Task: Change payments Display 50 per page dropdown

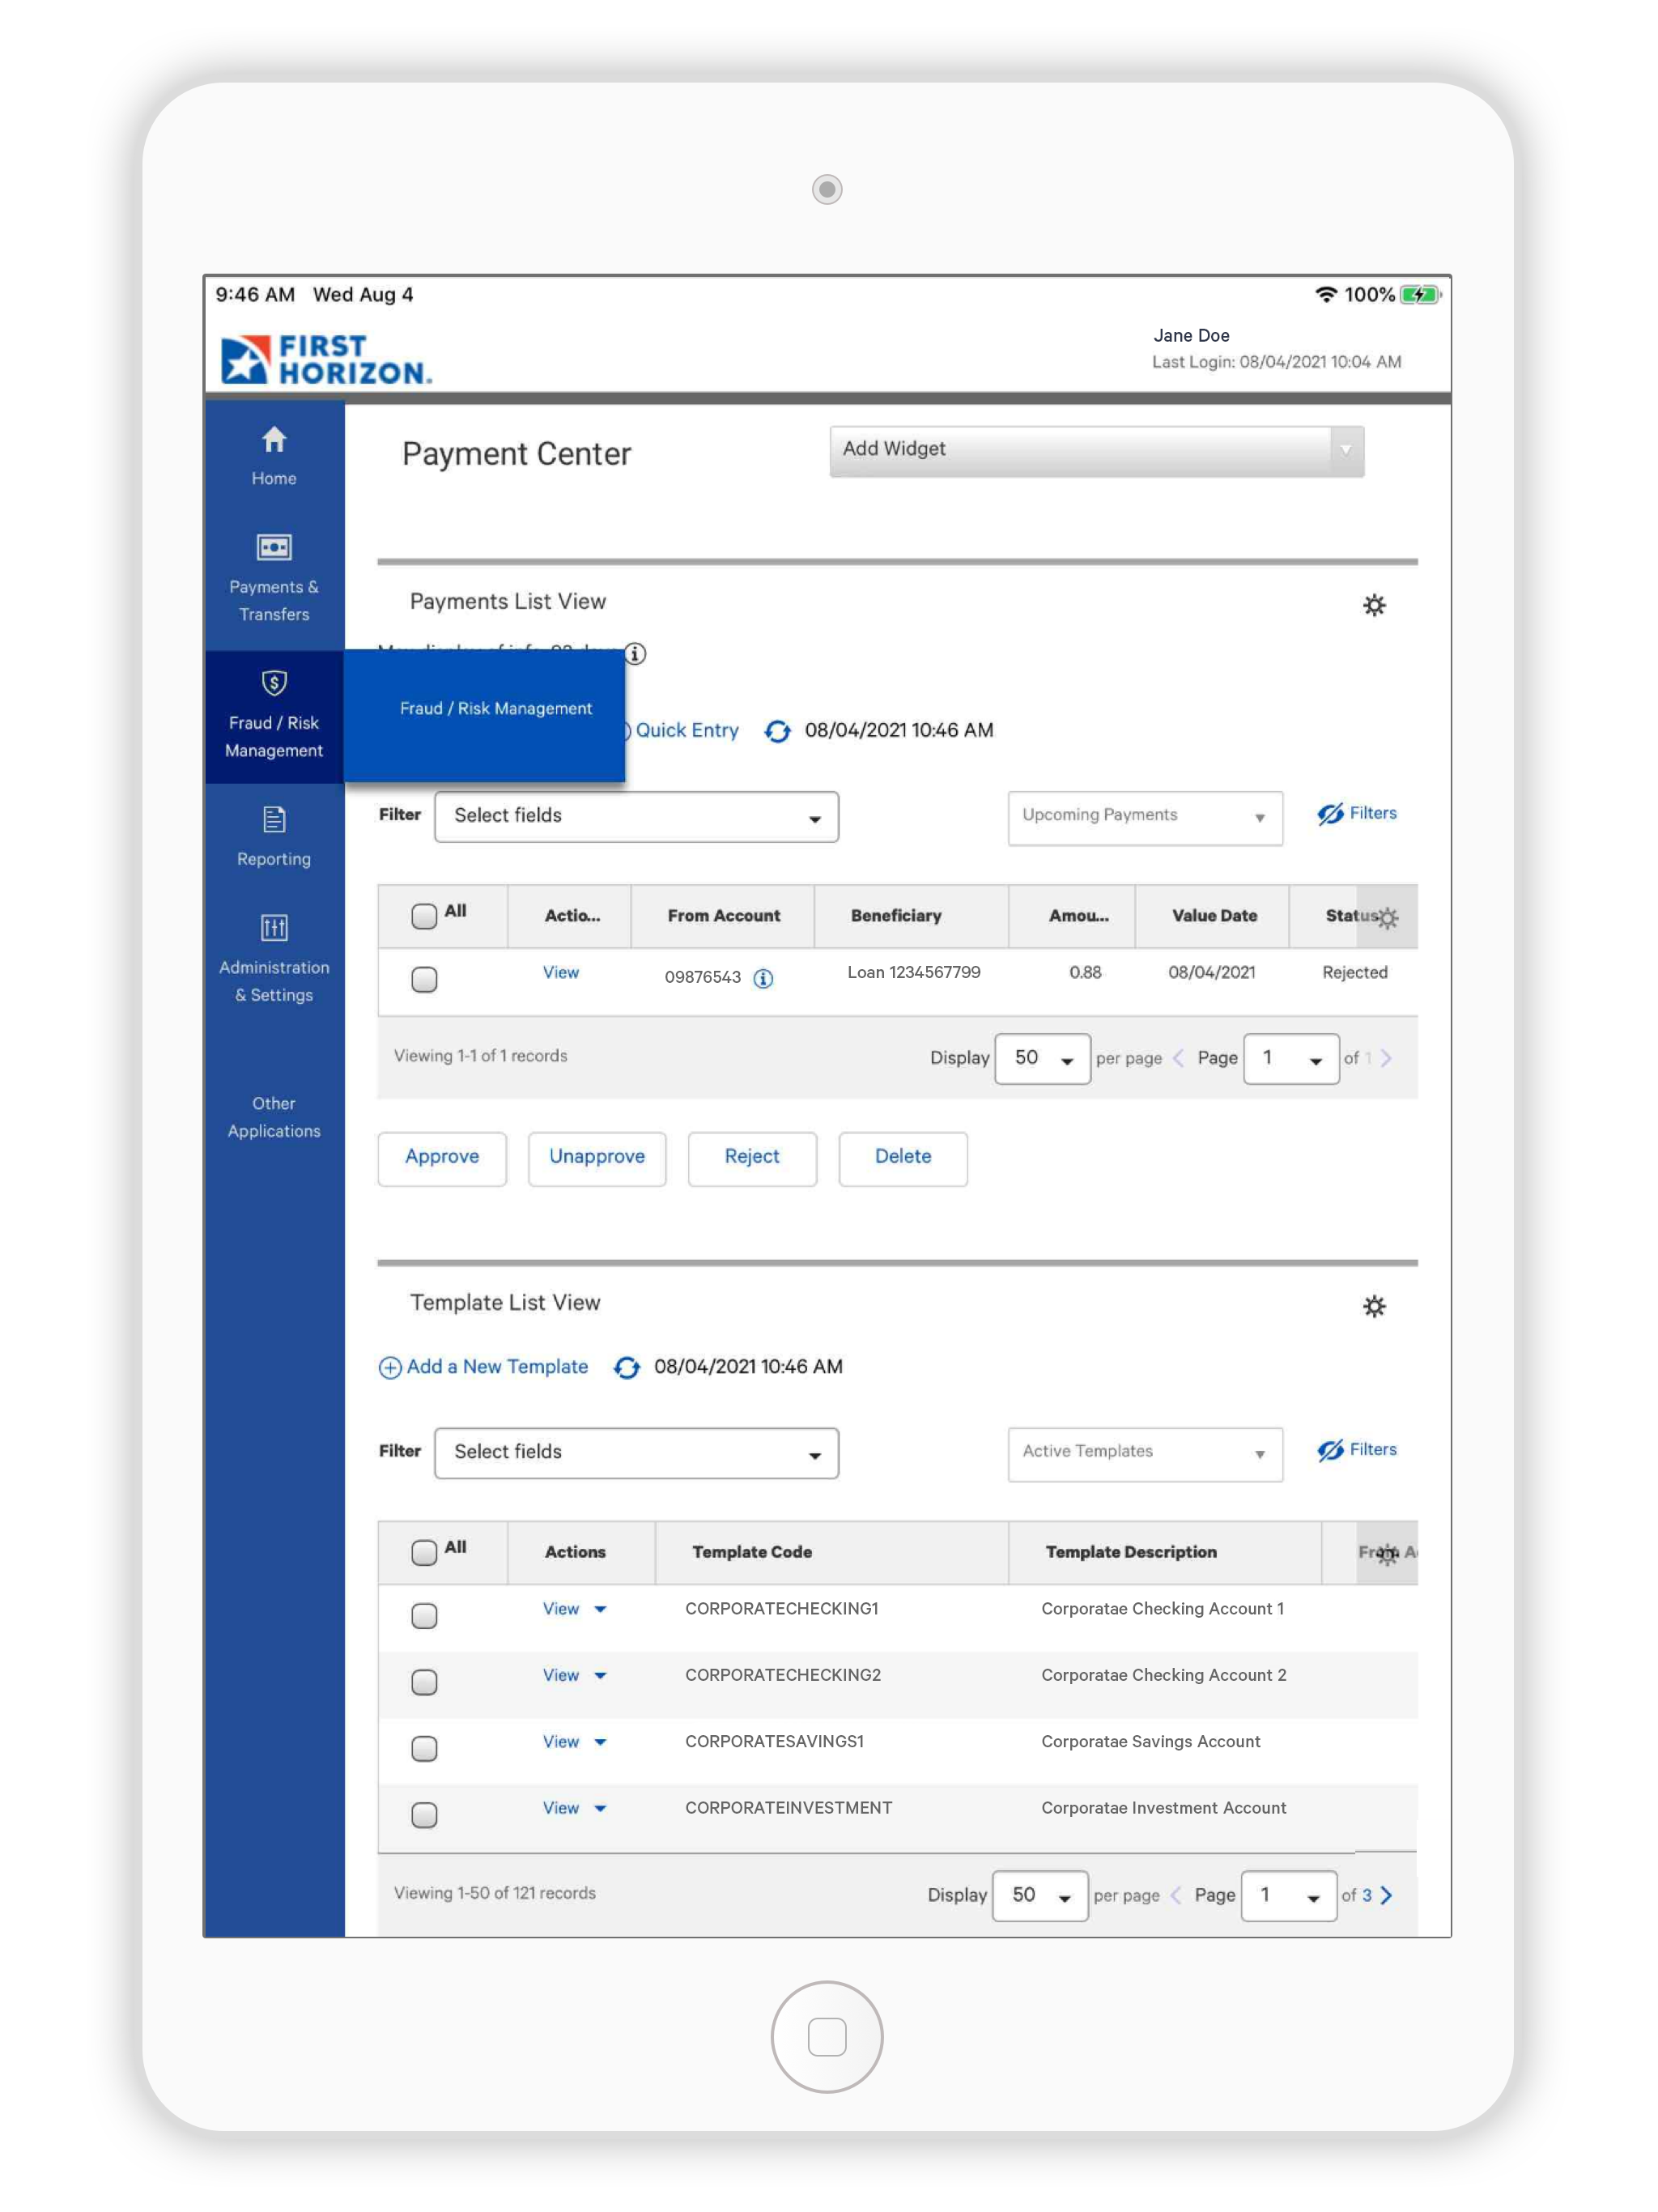Action: pos(1042,1058)
